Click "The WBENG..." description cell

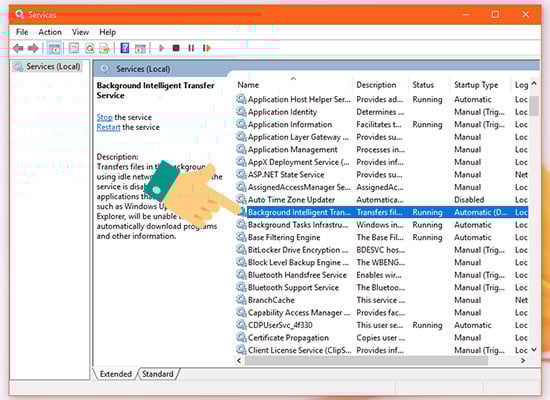381,262
